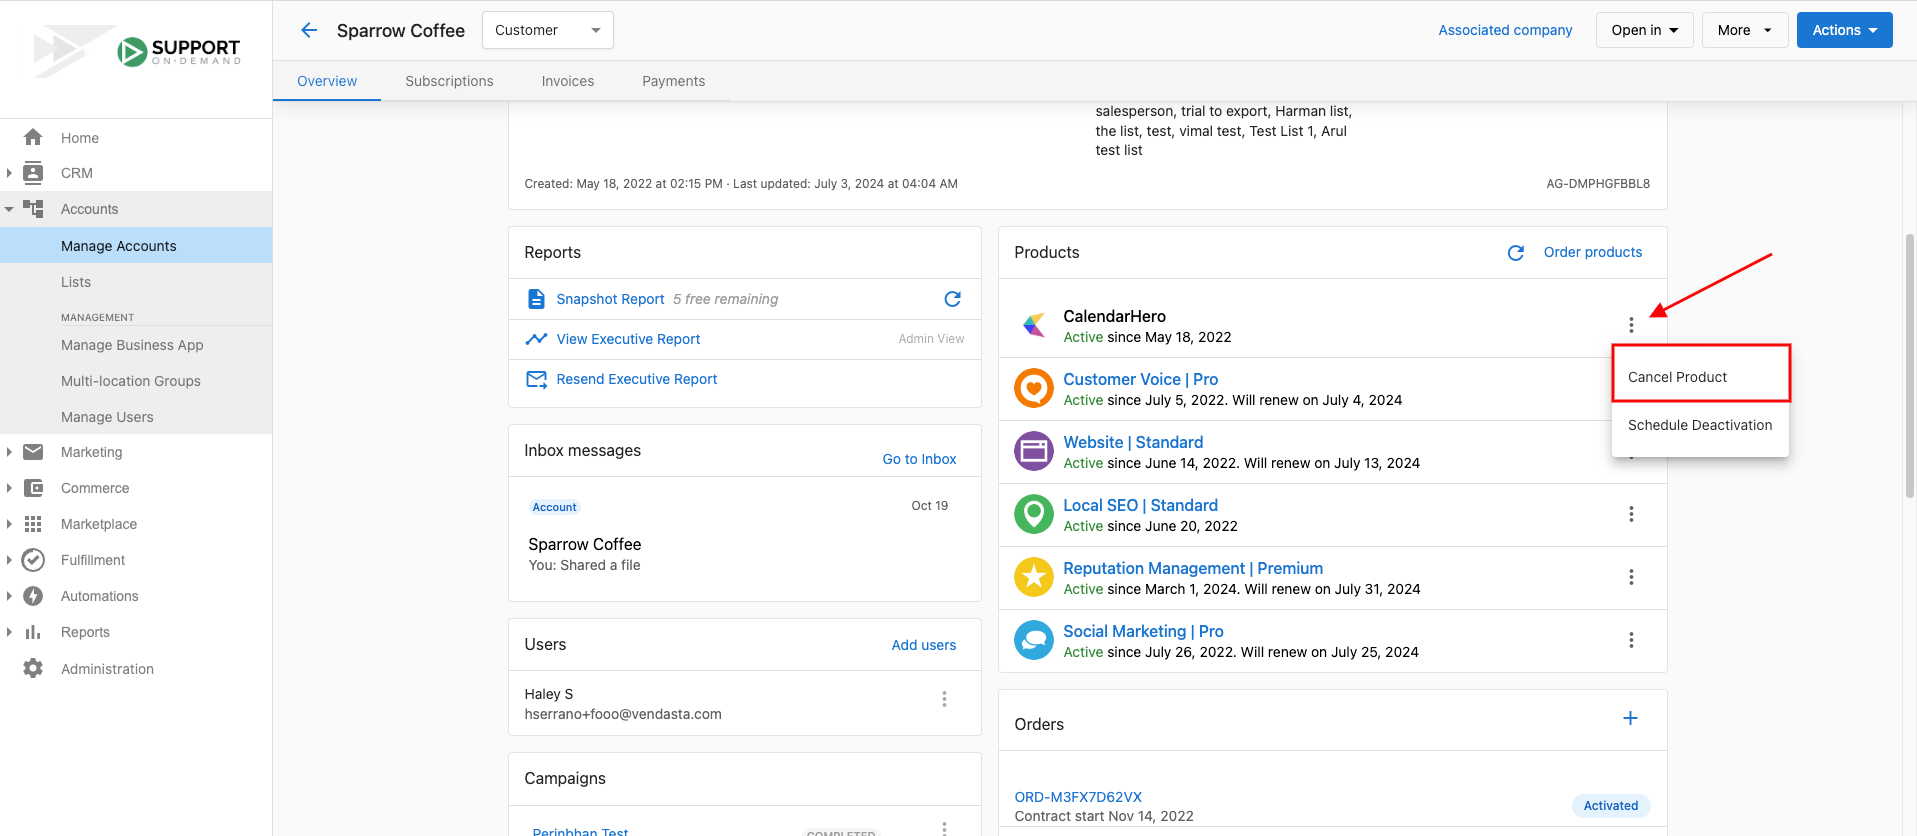Screen dimensions: 1917x836
Task: Click the Order products link
Action: [x=1592, y=252]
